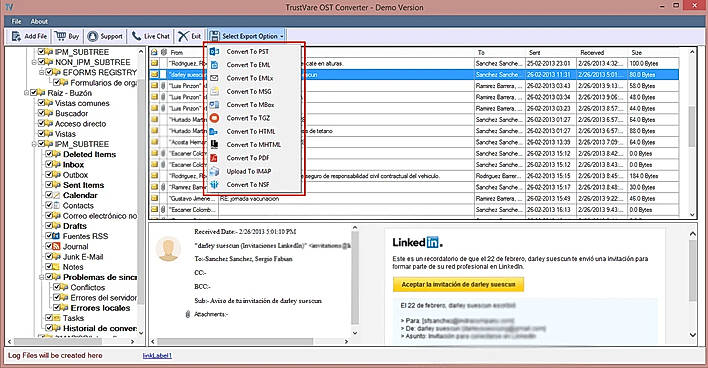Click the Convert To NSF icon
This screenshot has width=708, height=368.
click(x=214, y=185)
